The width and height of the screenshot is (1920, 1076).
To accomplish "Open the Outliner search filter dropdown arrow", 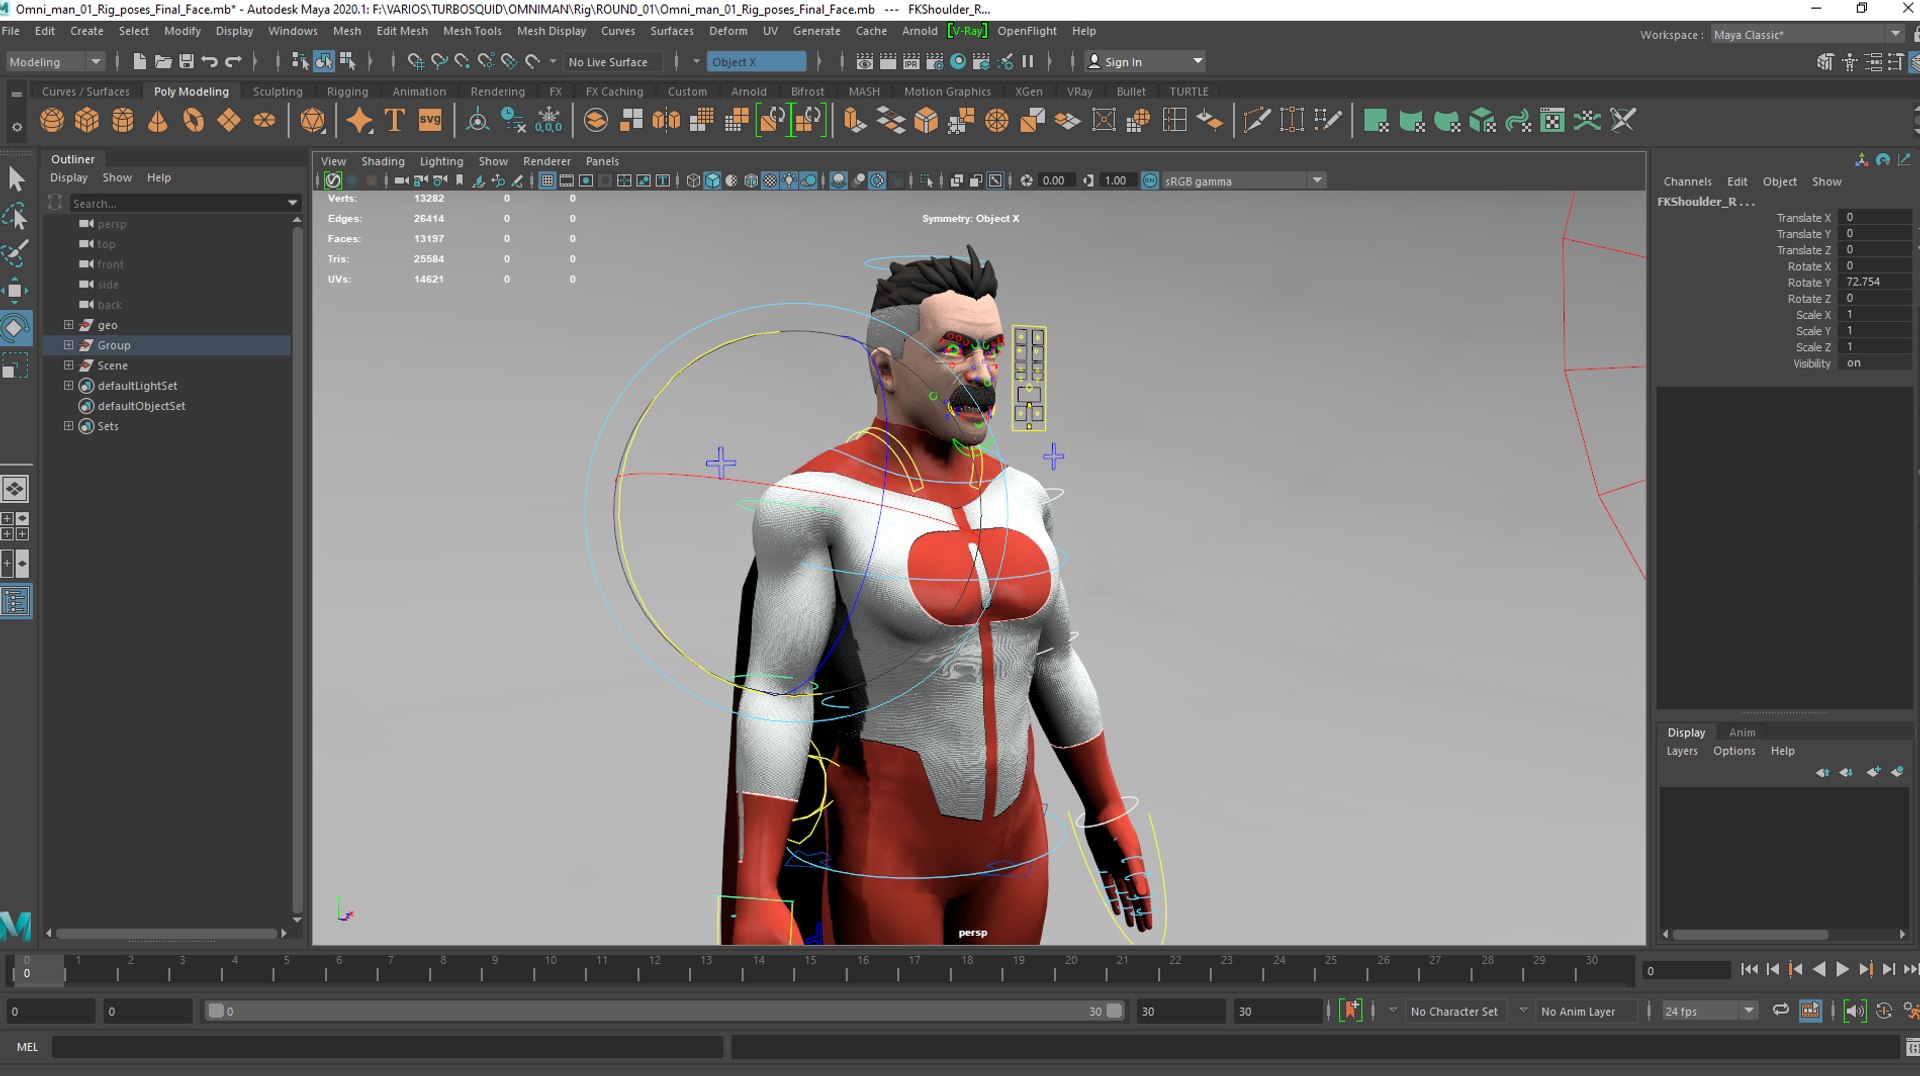I will (292, 203).
